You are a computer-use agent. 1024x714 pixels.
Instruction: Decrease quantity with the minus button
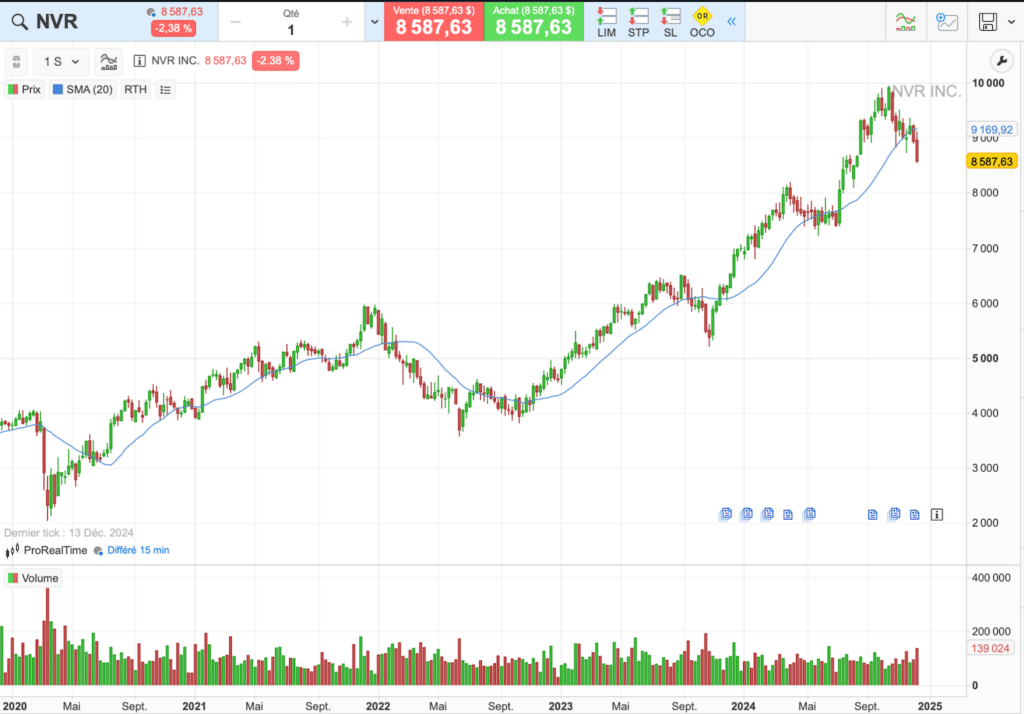tap(236, 22)
